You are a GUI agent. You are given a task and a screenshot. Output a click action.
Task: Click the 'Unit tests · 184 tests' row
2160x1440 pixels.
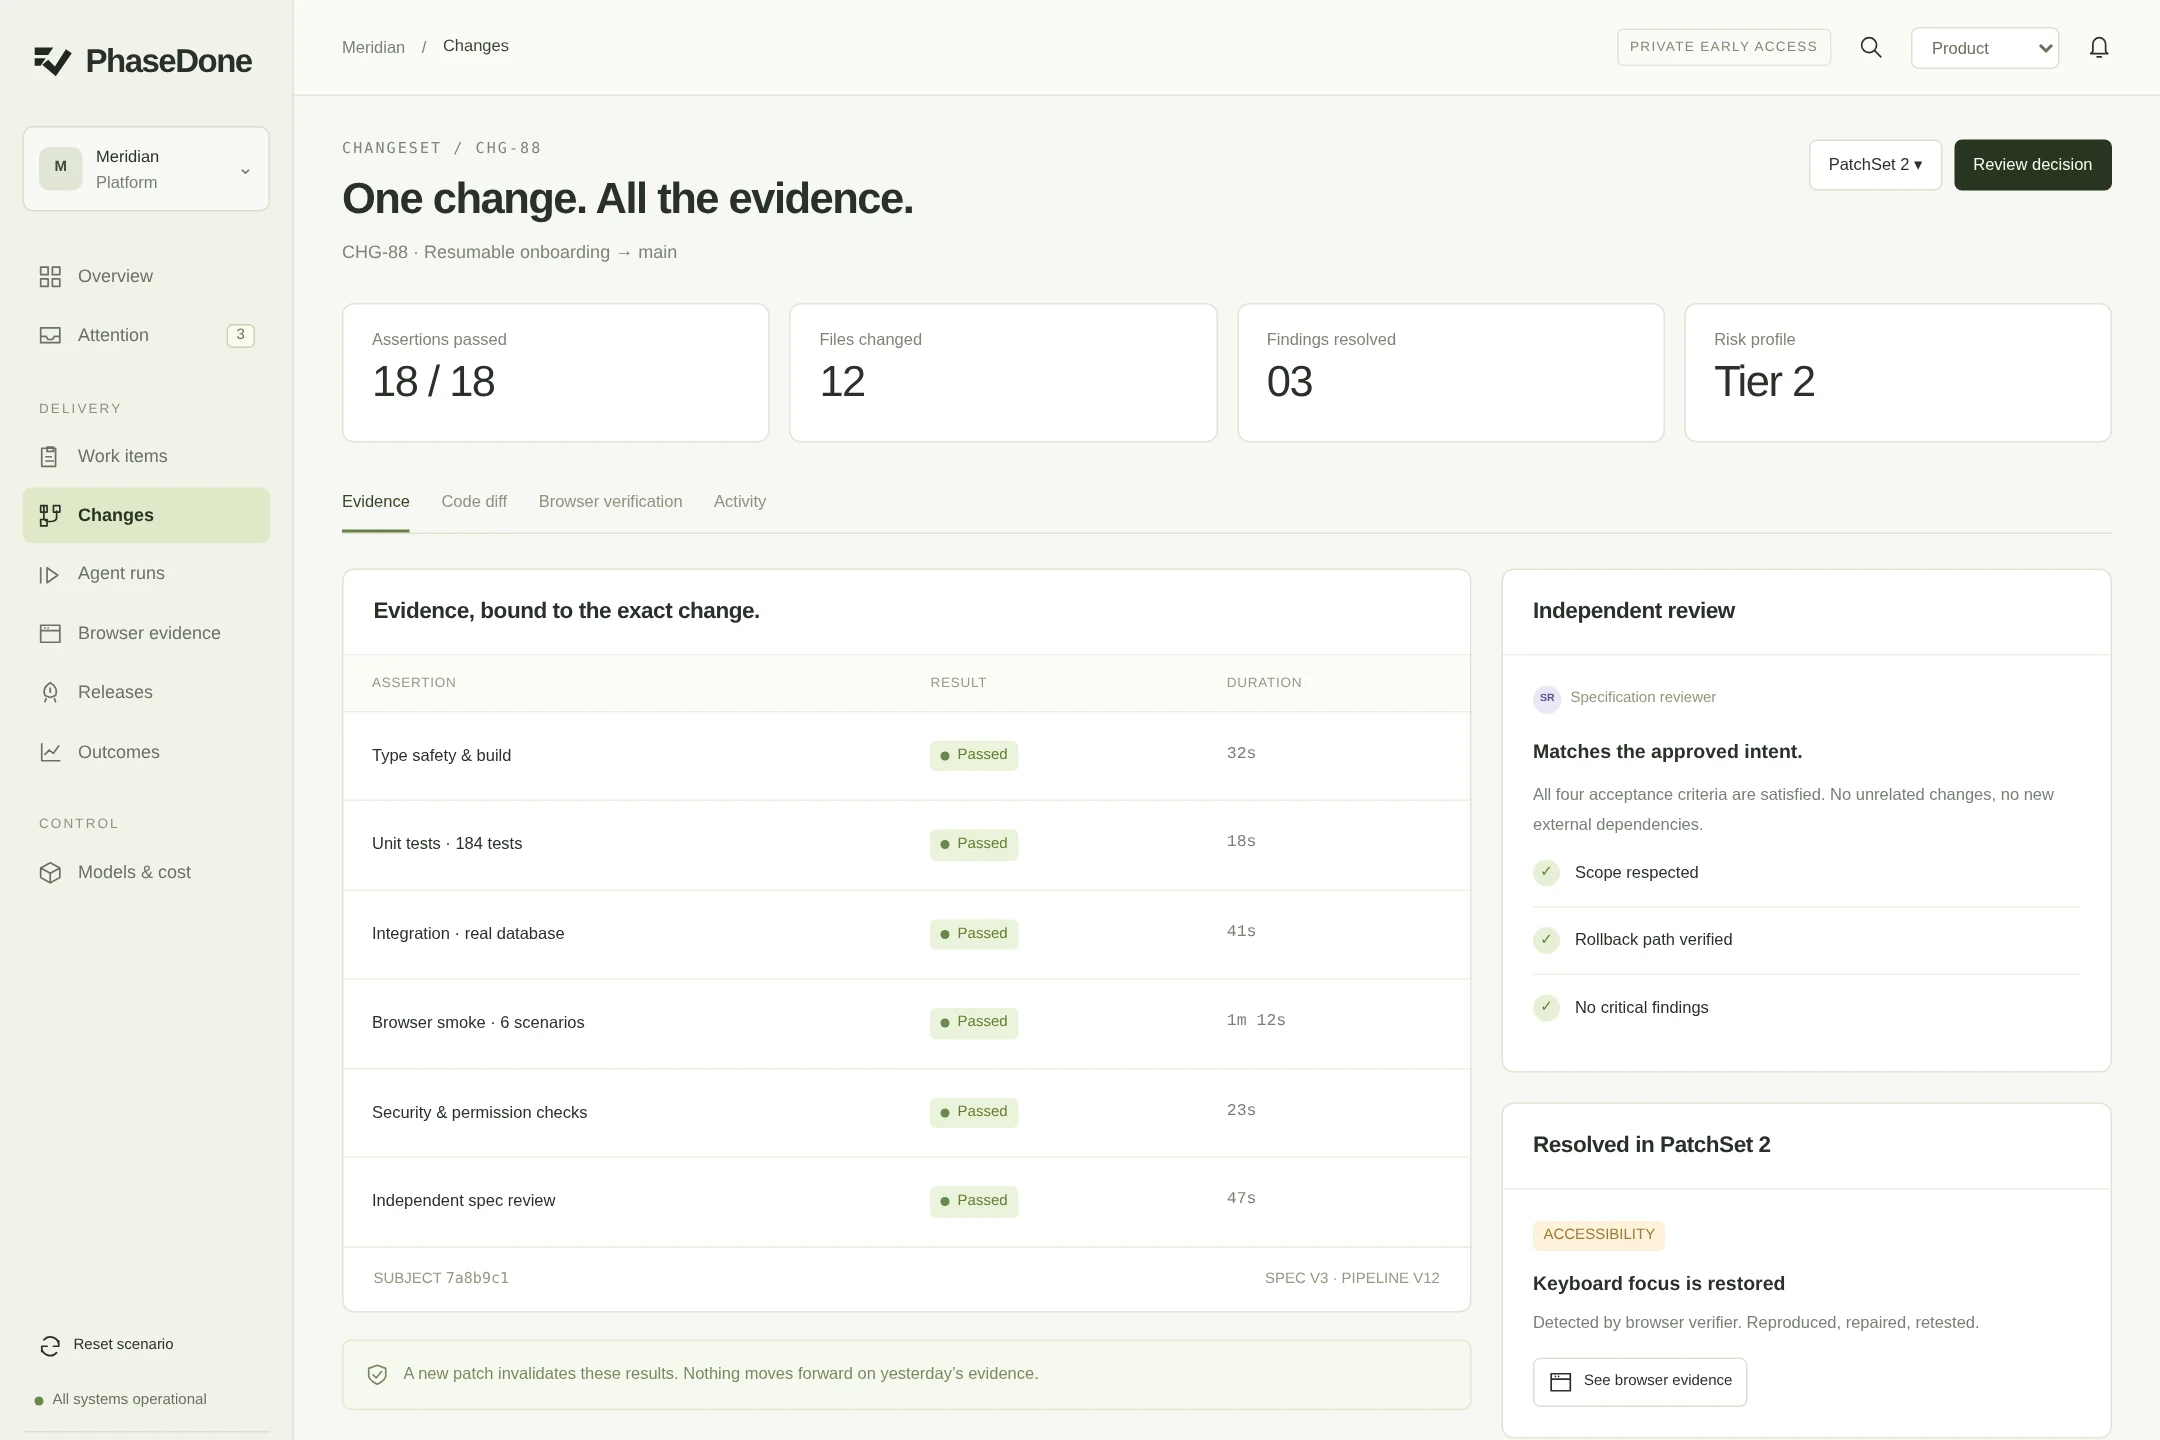[x=906, y=845]
